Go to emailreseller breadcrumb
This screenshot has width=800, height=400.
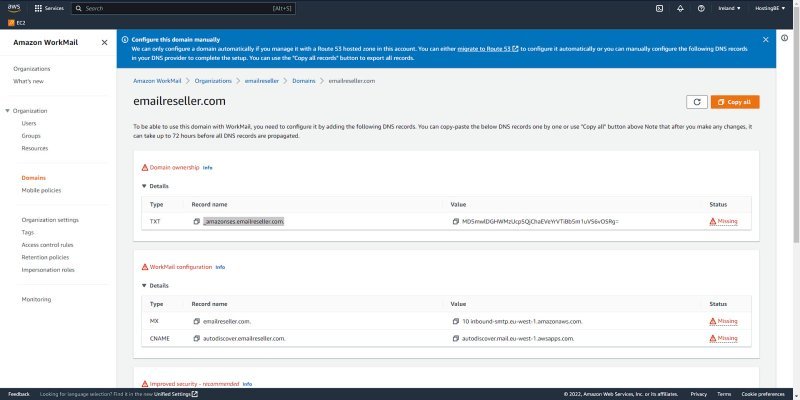click(262, 81)
